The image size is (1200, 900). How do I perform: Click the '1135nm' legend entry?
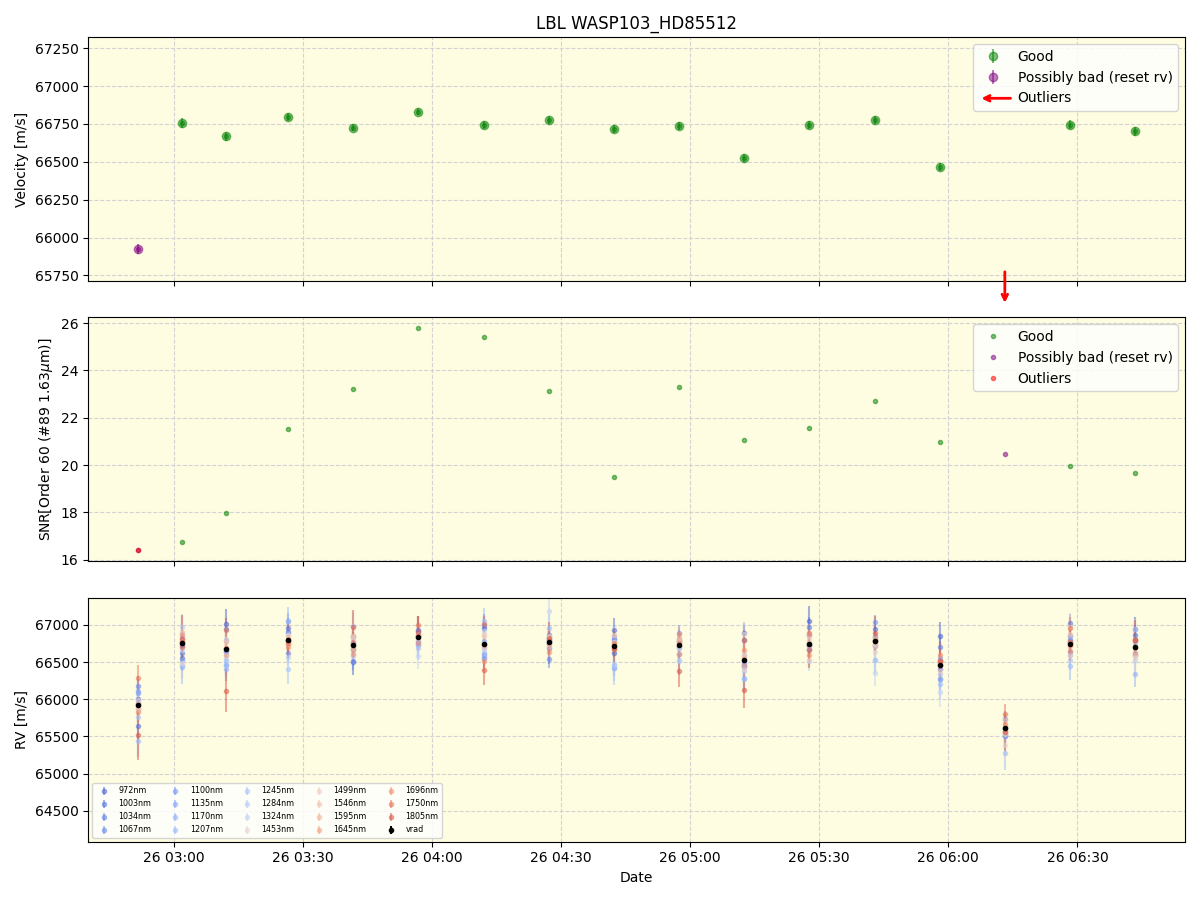[207, 803]
